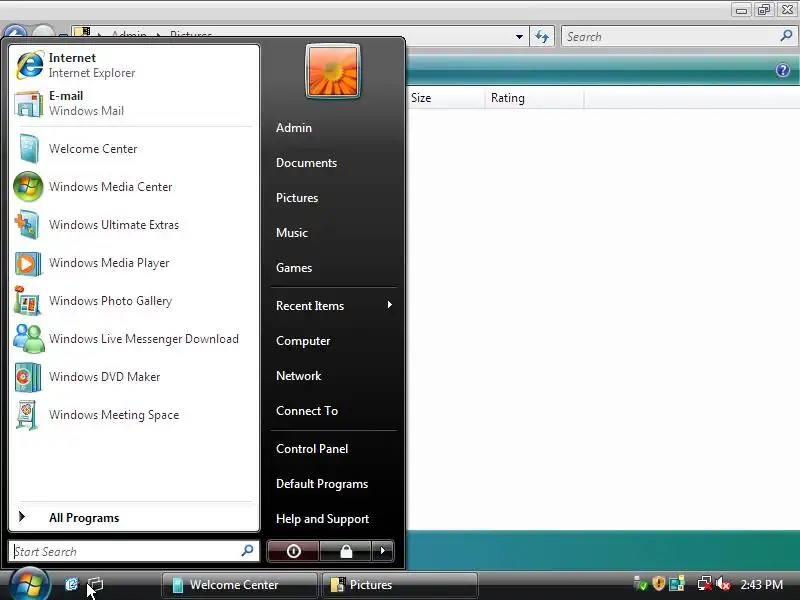
Task: Open Games from the Start menu
Action: [294, 268]
